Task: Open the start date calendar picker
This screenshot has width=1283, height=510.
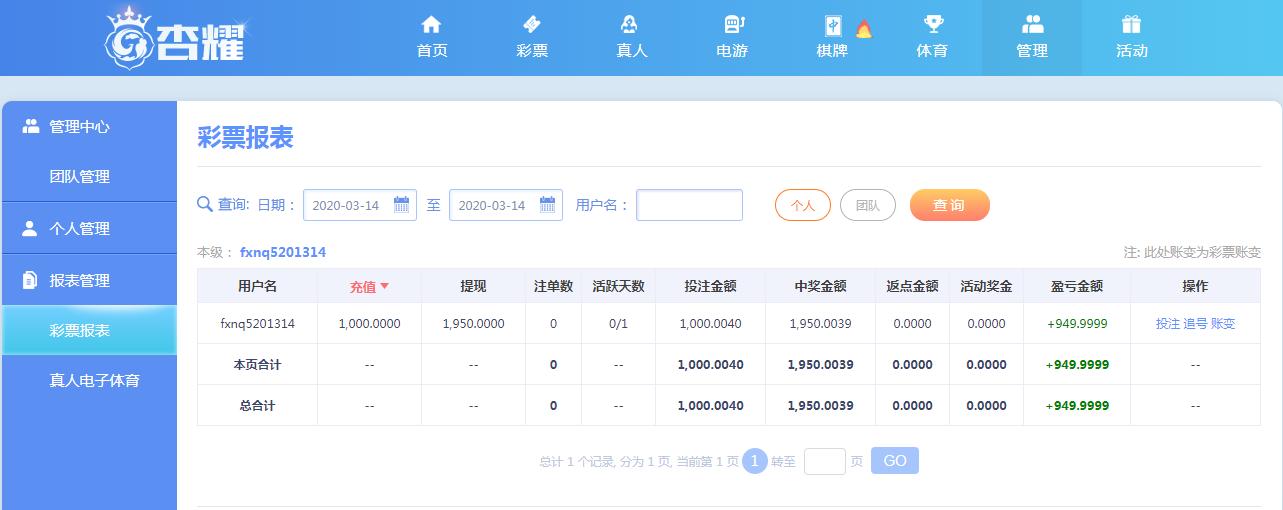Action: tap(402, 205)
